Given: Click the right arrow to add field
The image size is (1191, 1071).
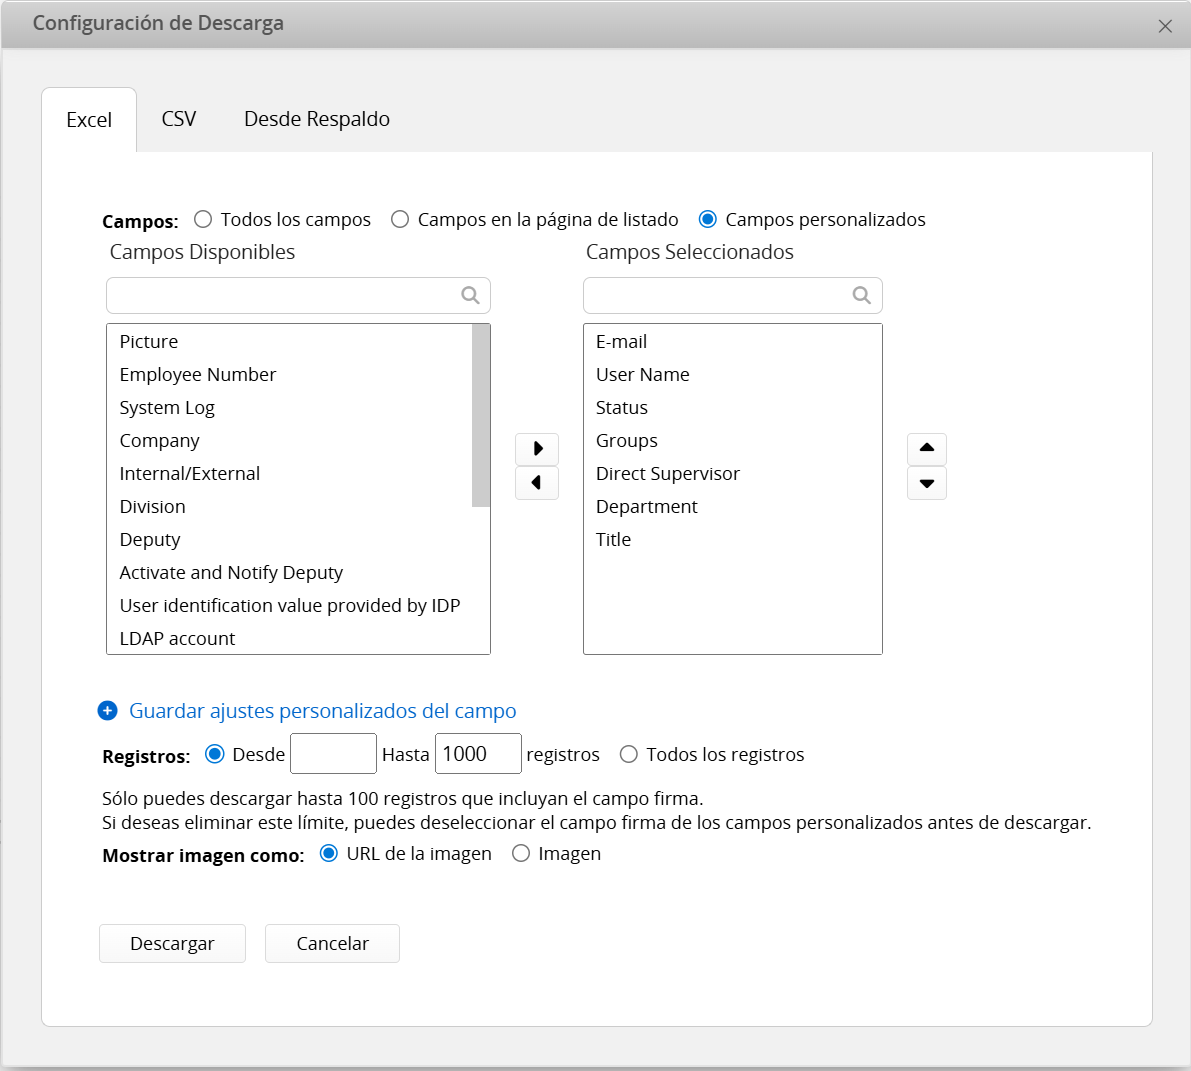Looking at the screenshot, I should [x=537, y=449].
